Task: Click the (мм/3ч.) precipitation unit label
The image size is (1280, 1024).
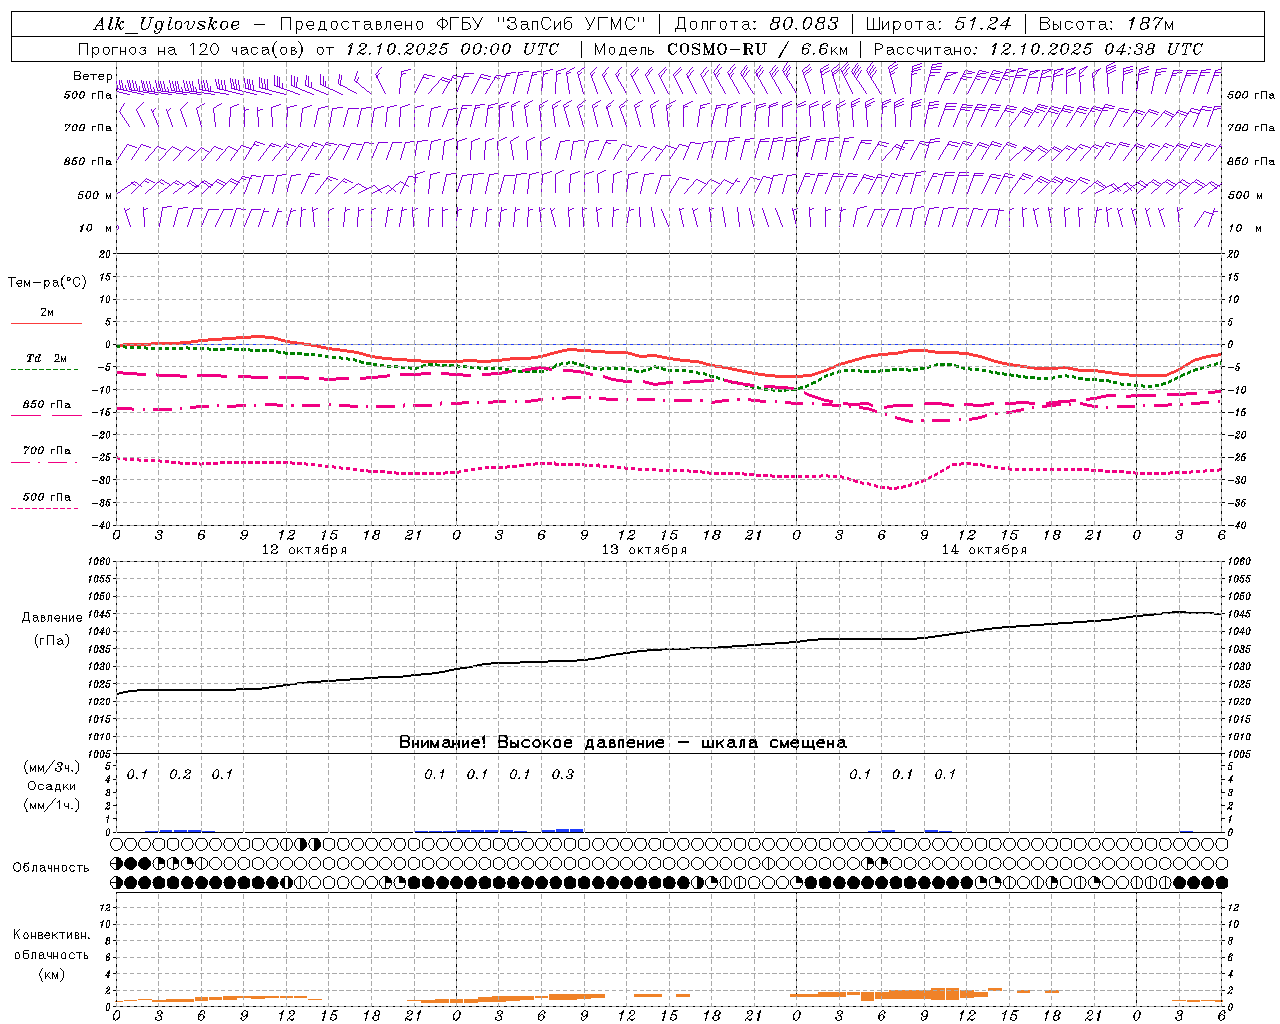Action: pyautogui.click(x=51, y=767)
